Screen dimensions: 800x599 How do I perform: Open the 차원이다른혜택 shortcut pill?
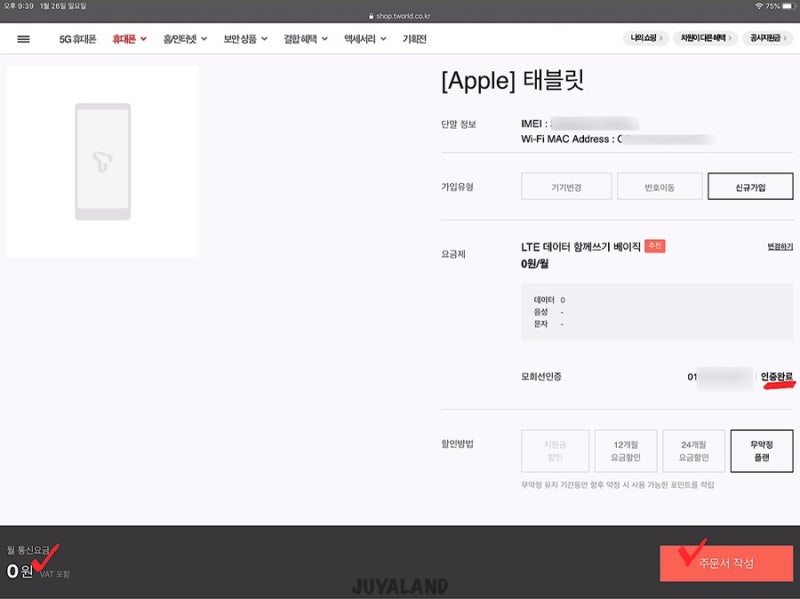[705, 38]
